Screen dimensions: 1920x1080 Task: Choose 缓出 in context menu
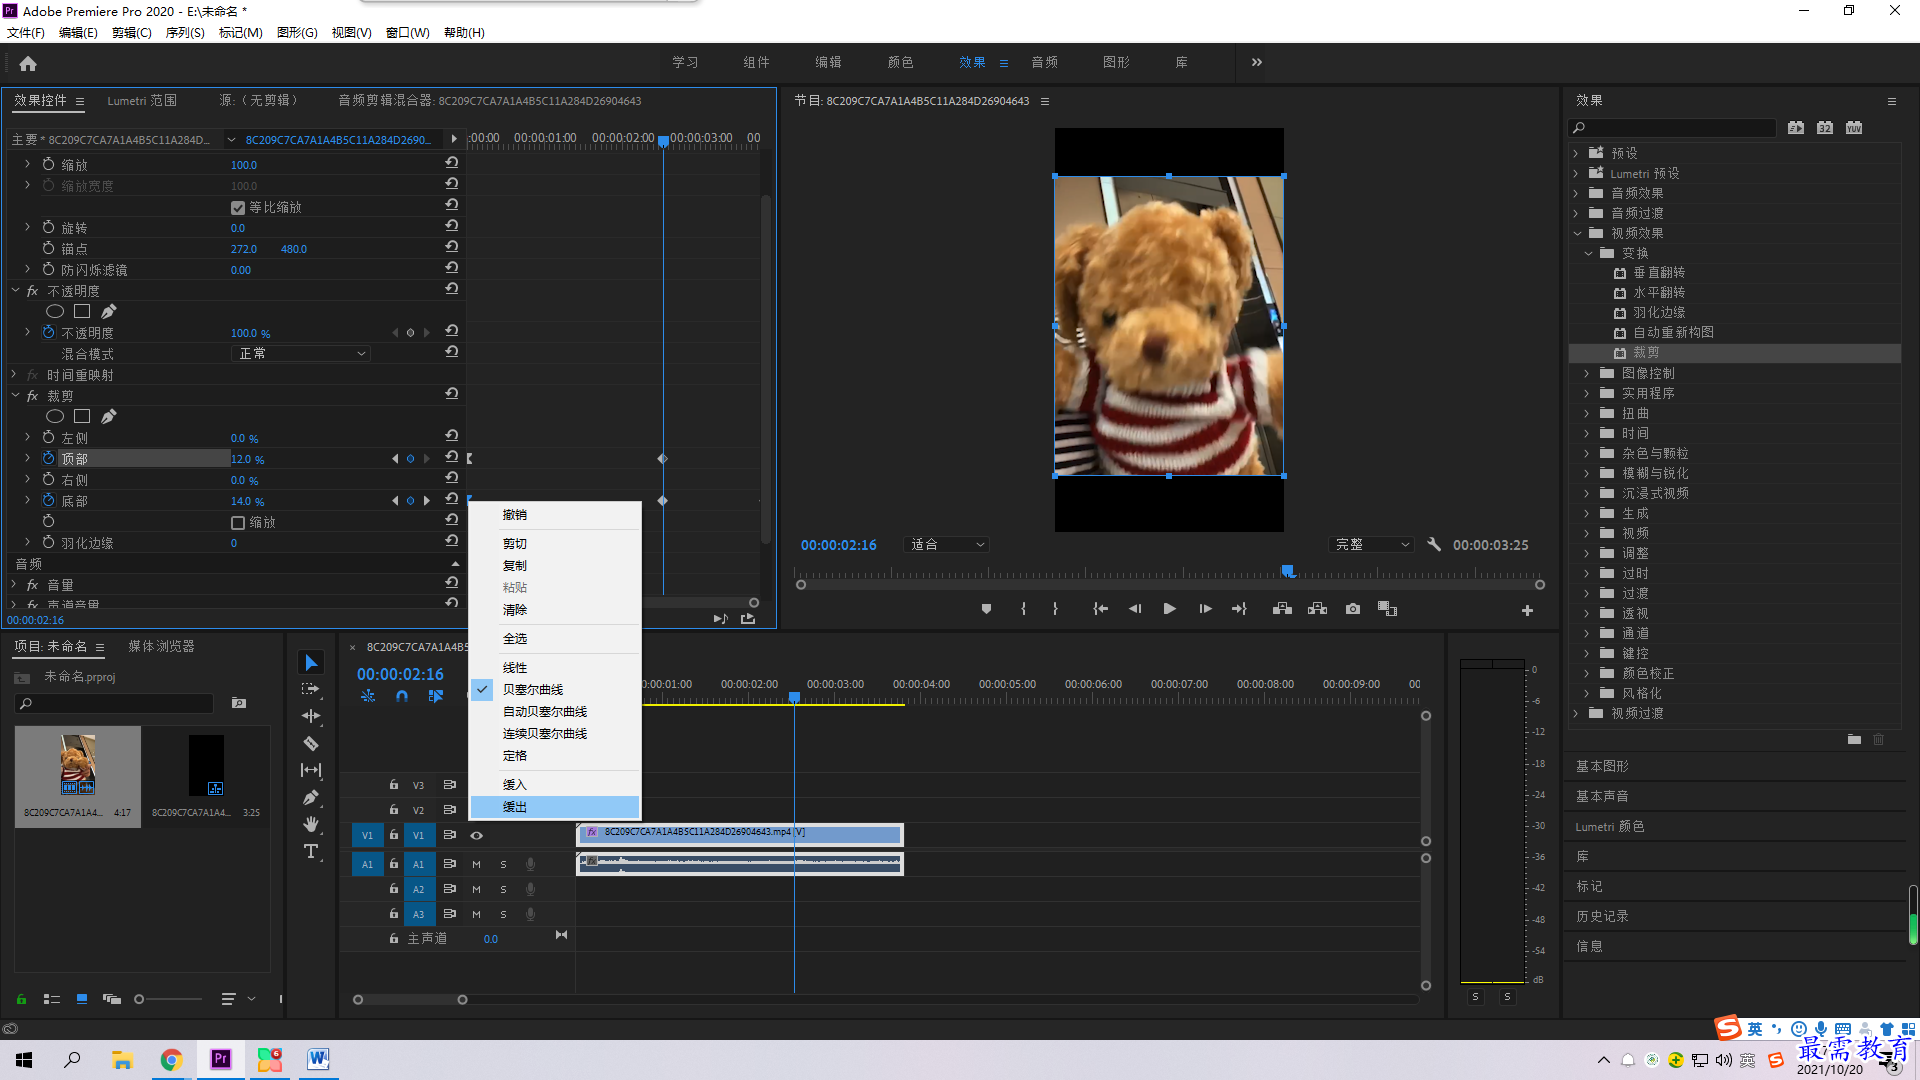(x=555, y=807)
